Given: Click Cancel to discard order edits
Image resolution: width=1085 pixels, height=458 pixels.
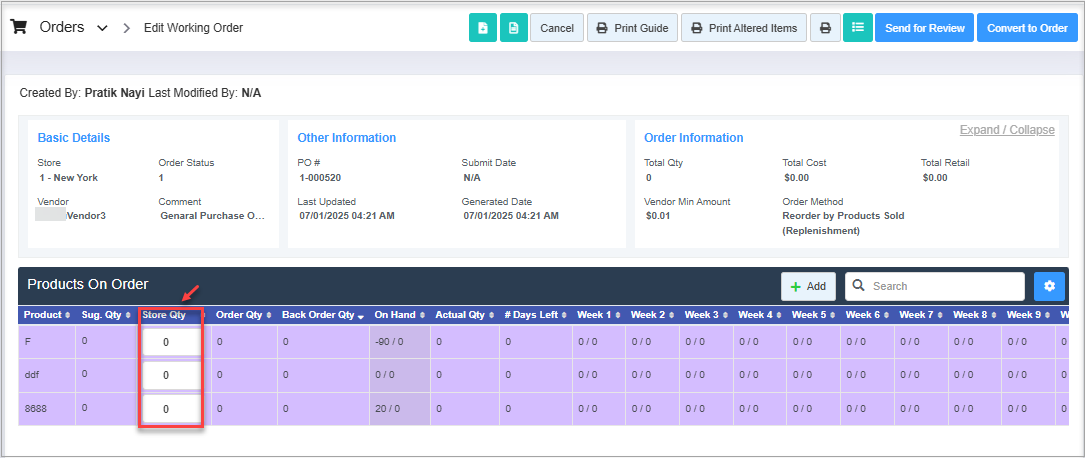Looking at the screenshot, I should click(x=557, y=28).
